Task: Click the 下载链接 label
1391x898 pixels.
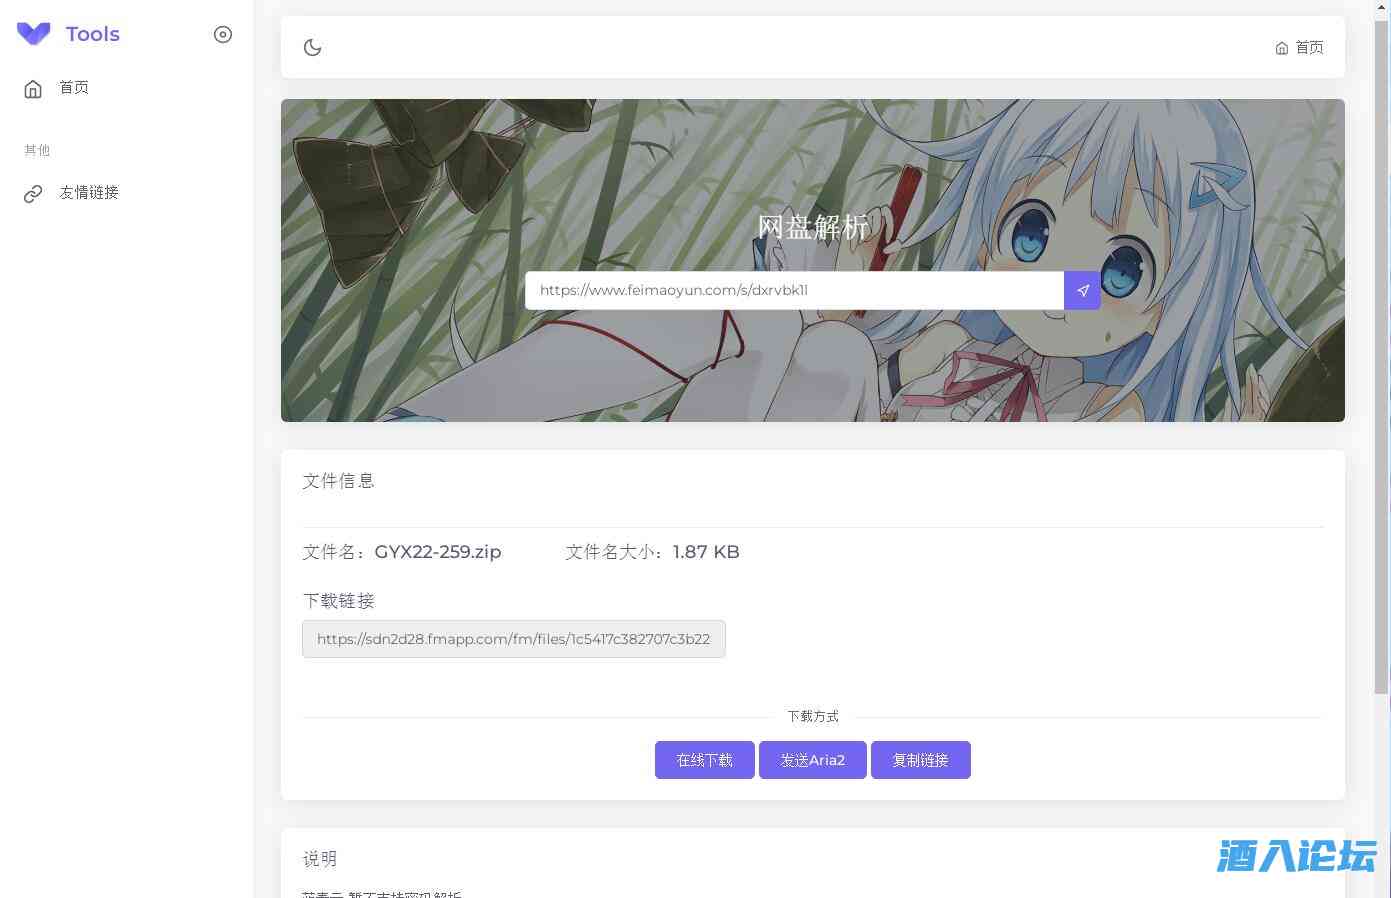Action: [x=339, y=601]
